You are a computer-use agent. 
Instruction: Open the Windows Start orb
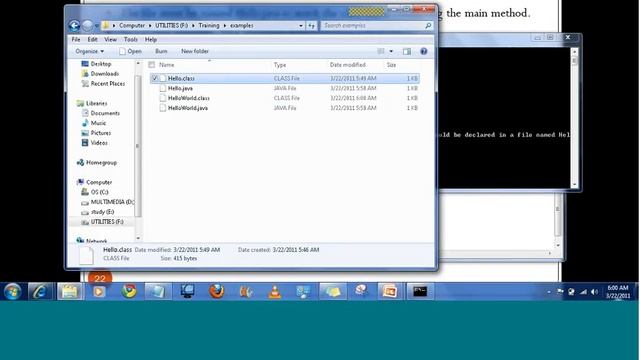(13, 291)
